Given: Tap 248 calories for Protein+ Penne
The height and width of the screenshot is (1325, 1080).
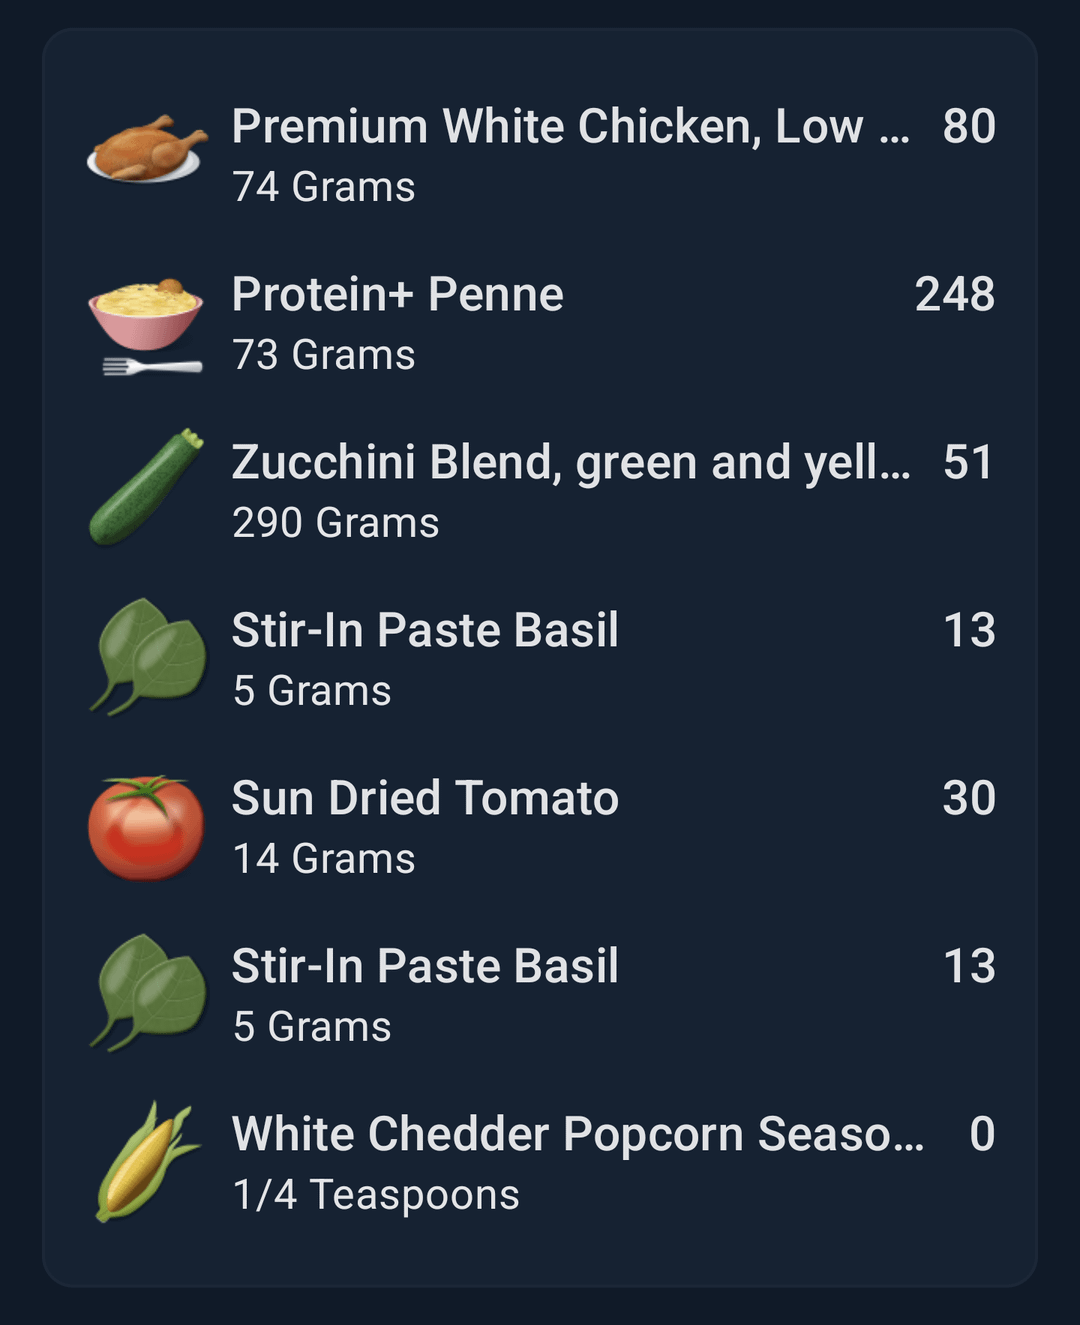Looking at the screenshot, I should point(955,294).
